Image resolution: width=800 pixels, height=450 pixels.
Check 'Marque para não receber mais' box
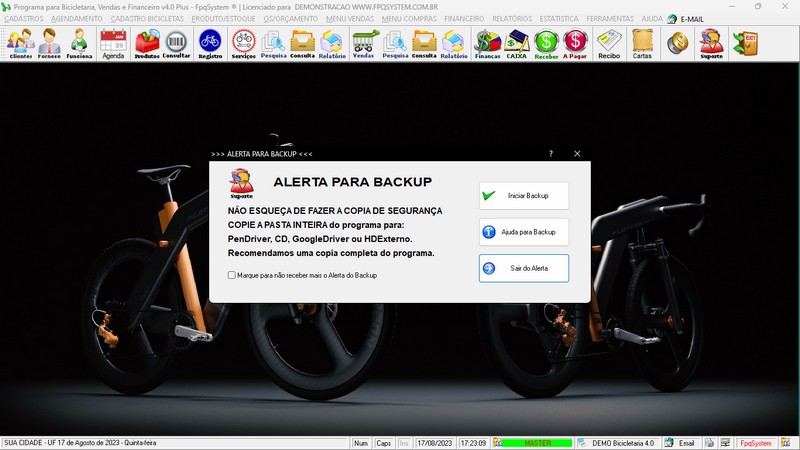click(232, 275)
